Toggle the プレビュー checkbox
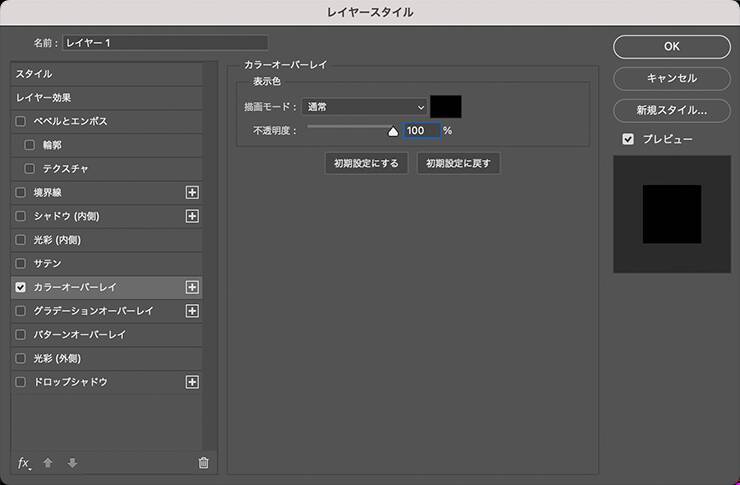Screen dimensions: 740x485 pos(628,139)
